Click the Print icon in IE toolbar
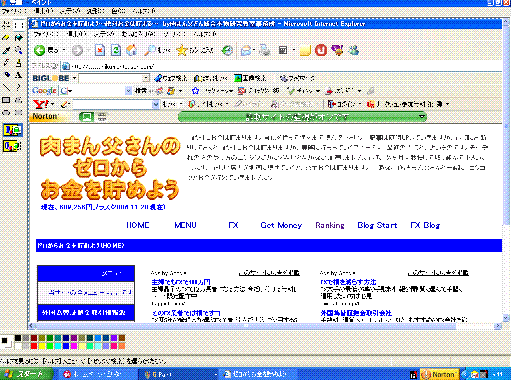 [265, 50]
